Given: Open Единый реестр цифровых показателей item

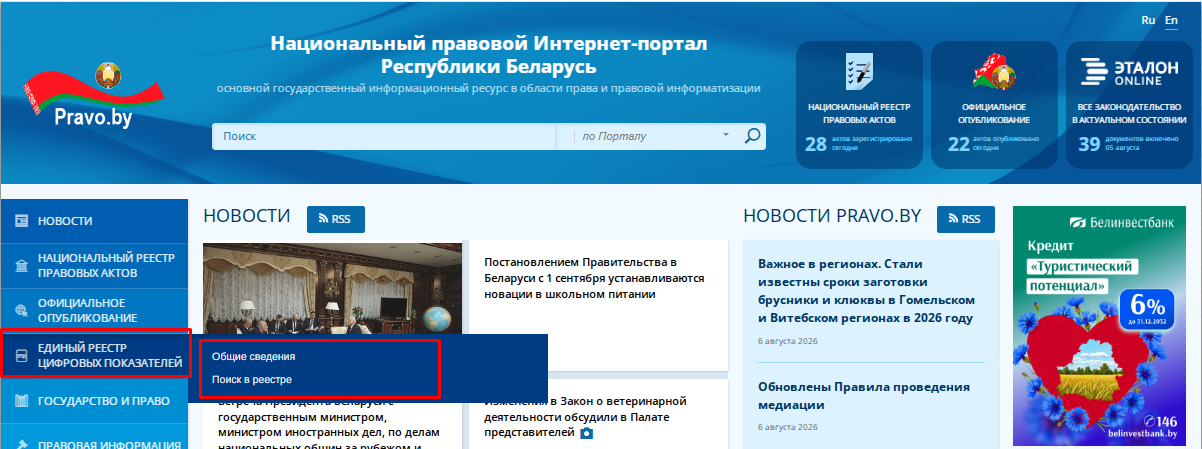Looking at the screenshot, I should (95, 354).
